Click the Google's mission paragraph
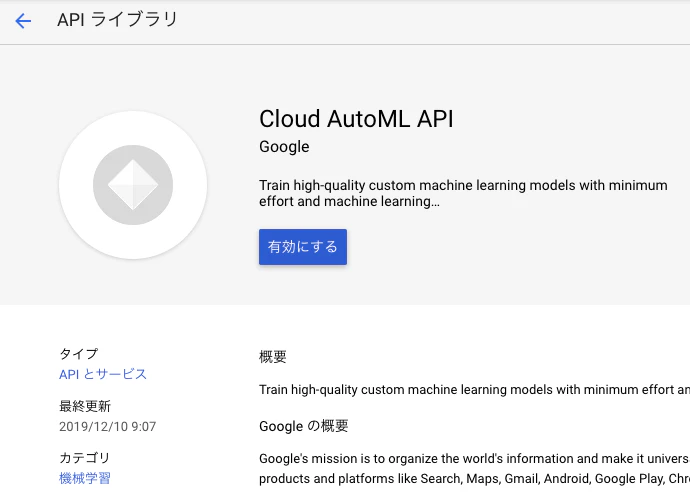Viewport: 690px width, 492px height. point(474,469)
